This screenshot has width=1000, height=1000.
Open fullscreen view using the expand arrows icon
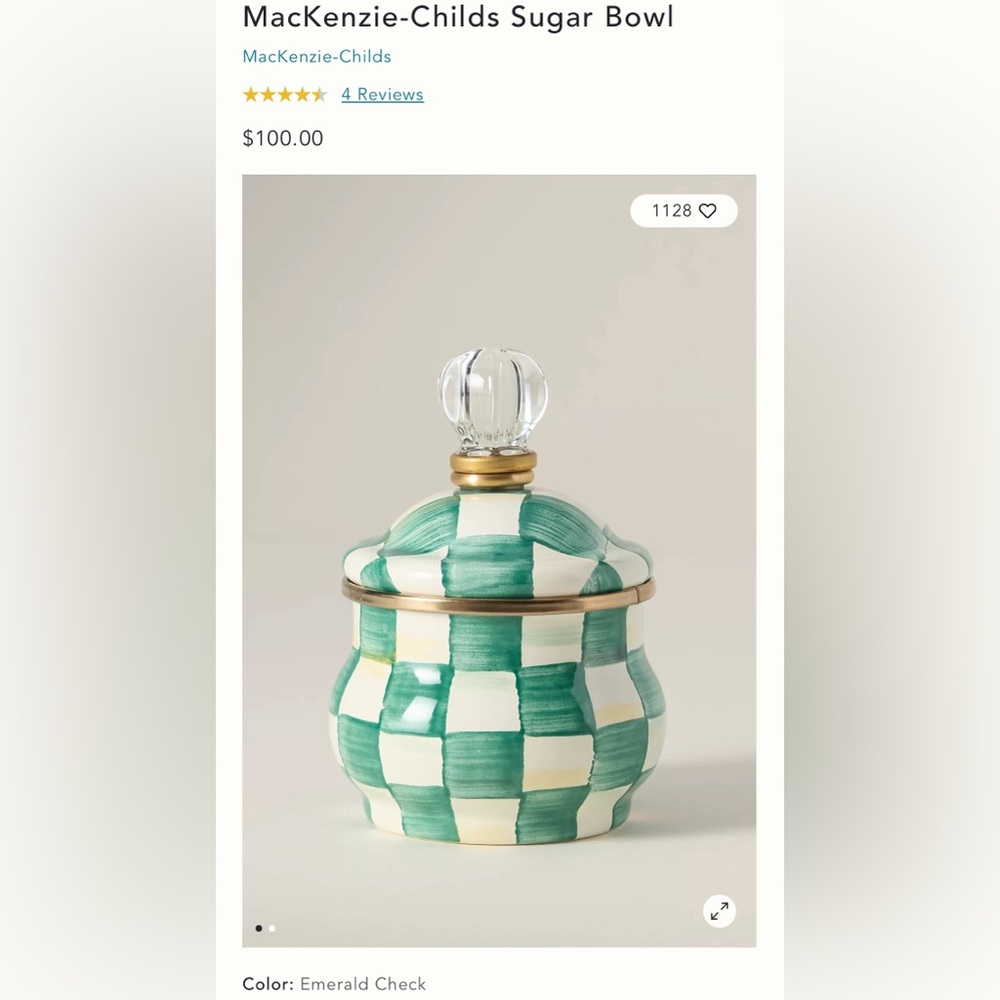[x=719, y=911]
